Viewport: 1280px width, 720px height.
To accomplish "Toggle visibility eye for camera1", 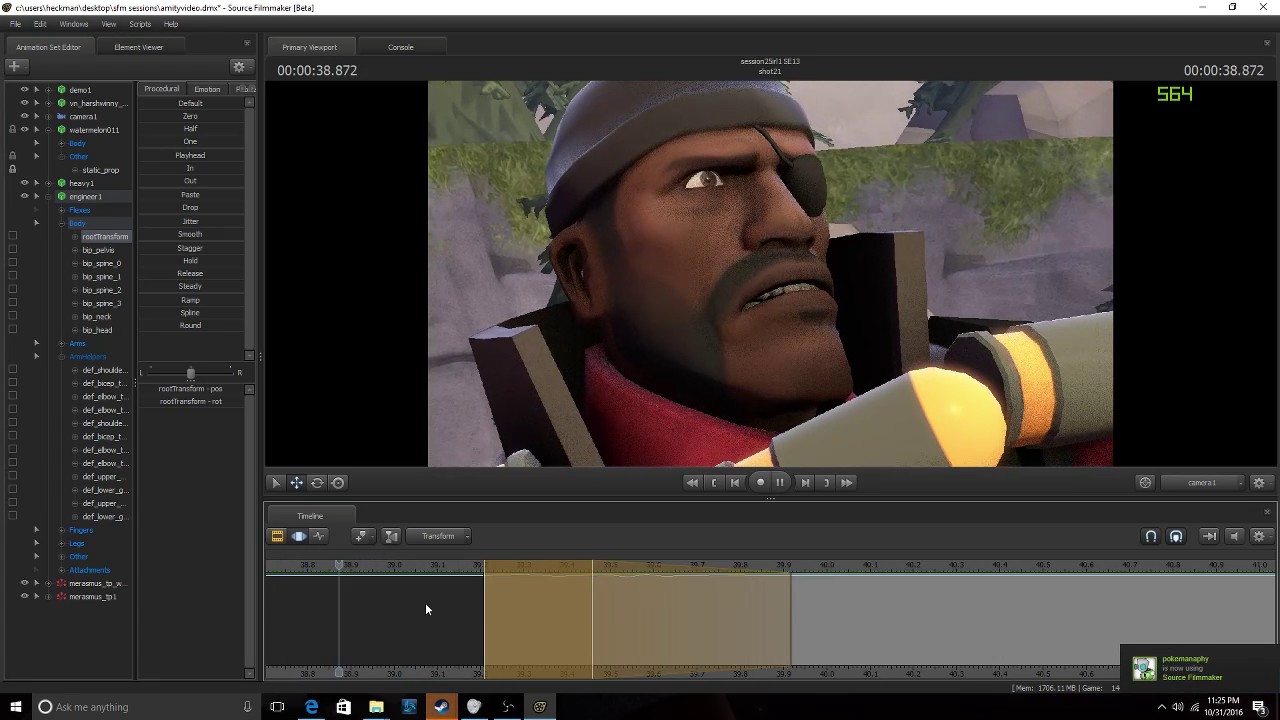I will tap(25, 116).
